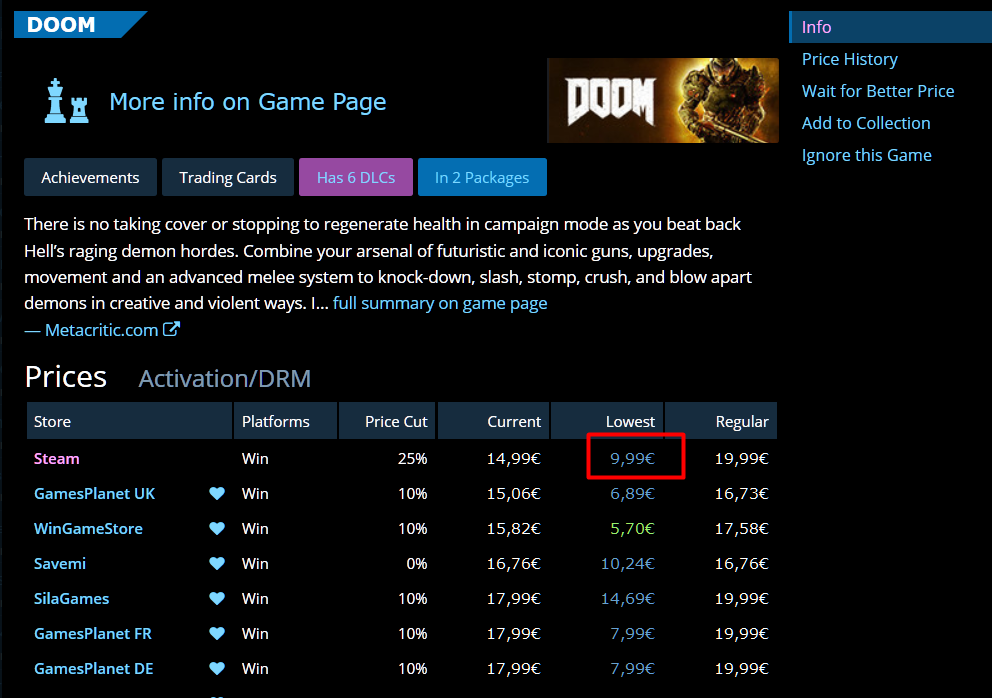Open the DOOM banner thumbnail image

tap(662, 100)
